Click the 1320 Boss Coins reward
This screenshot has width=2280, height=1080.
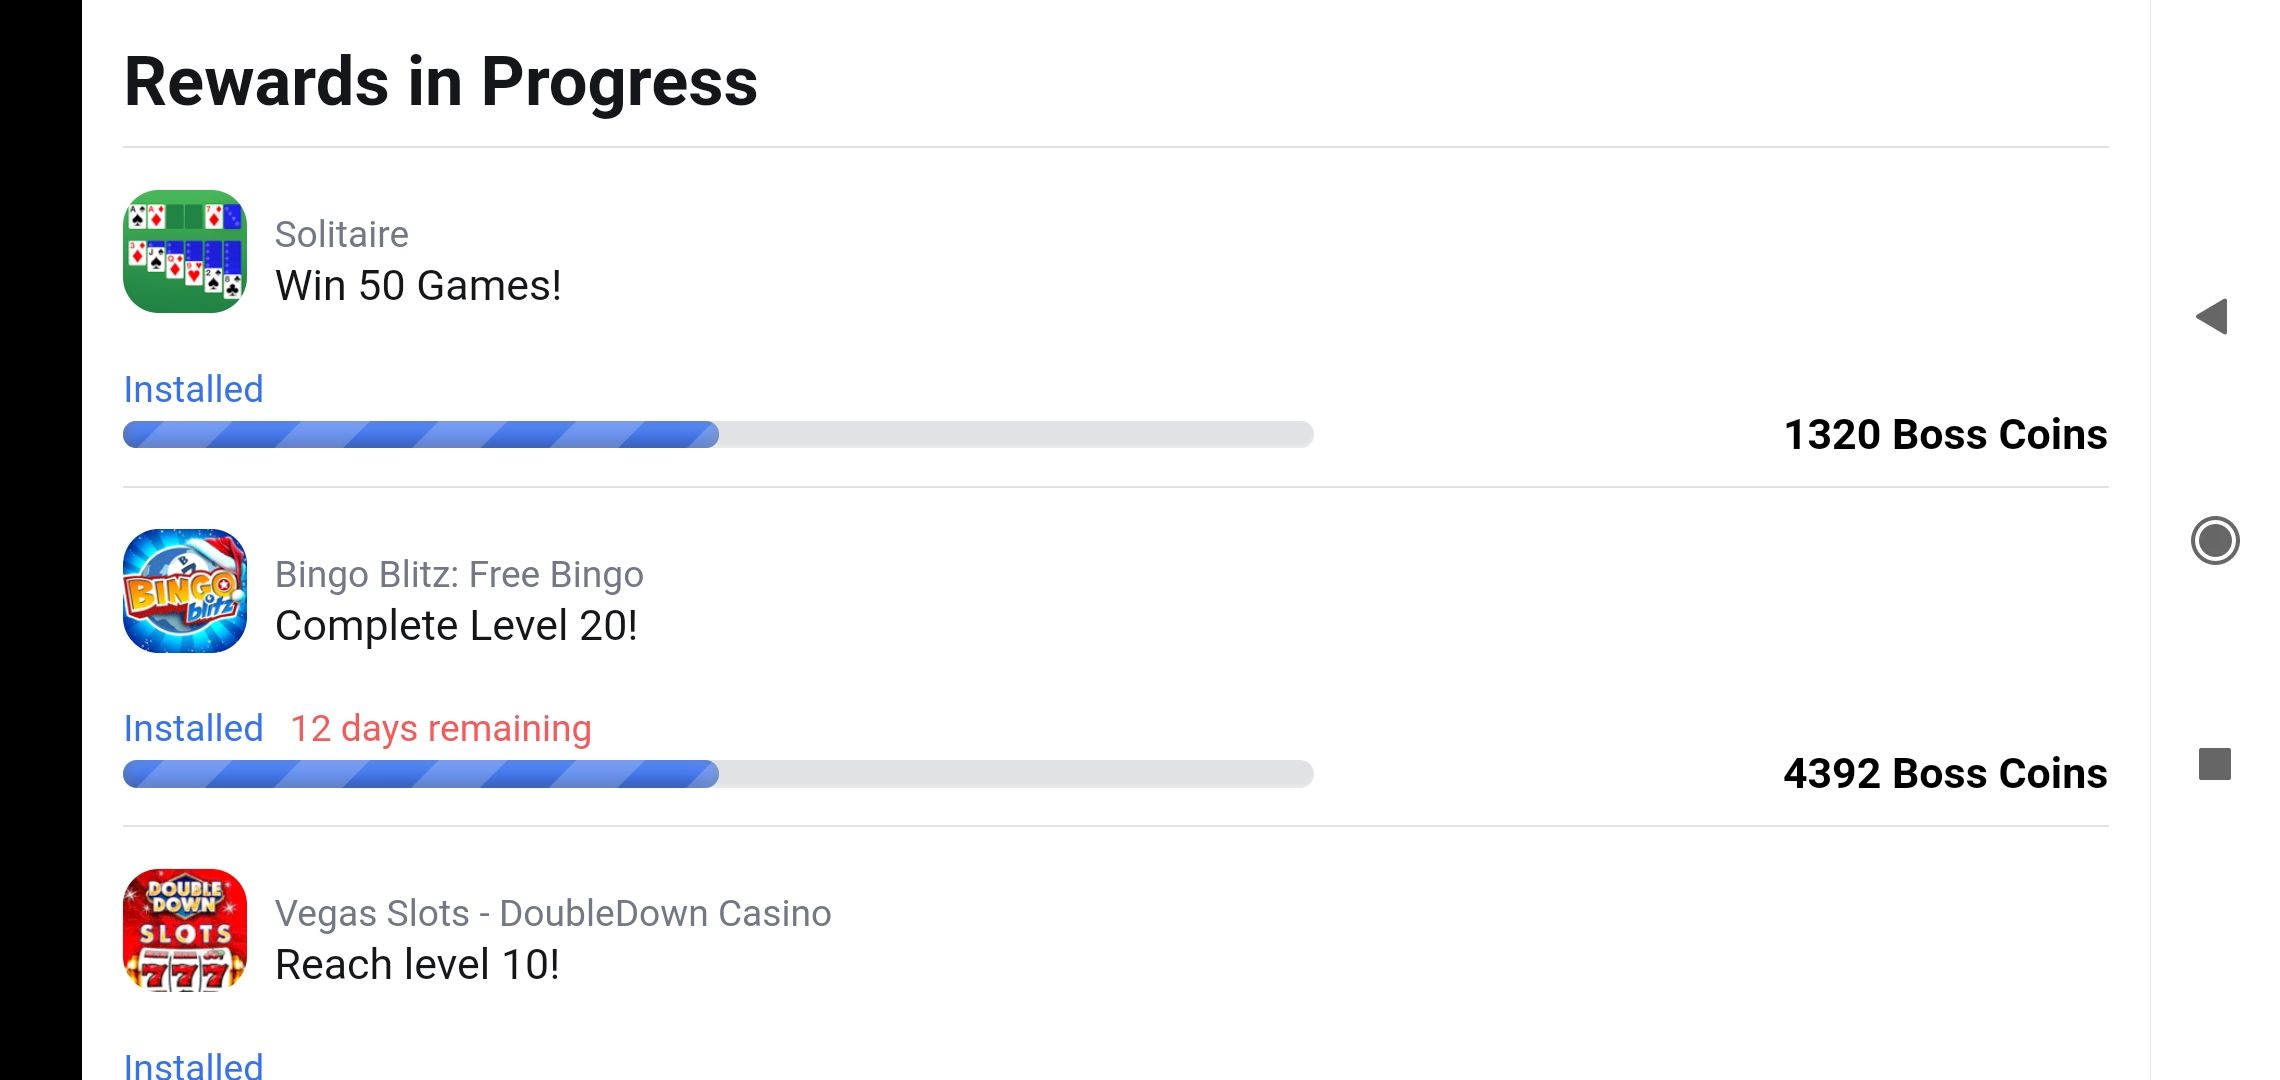click(x=1945, y=434)
